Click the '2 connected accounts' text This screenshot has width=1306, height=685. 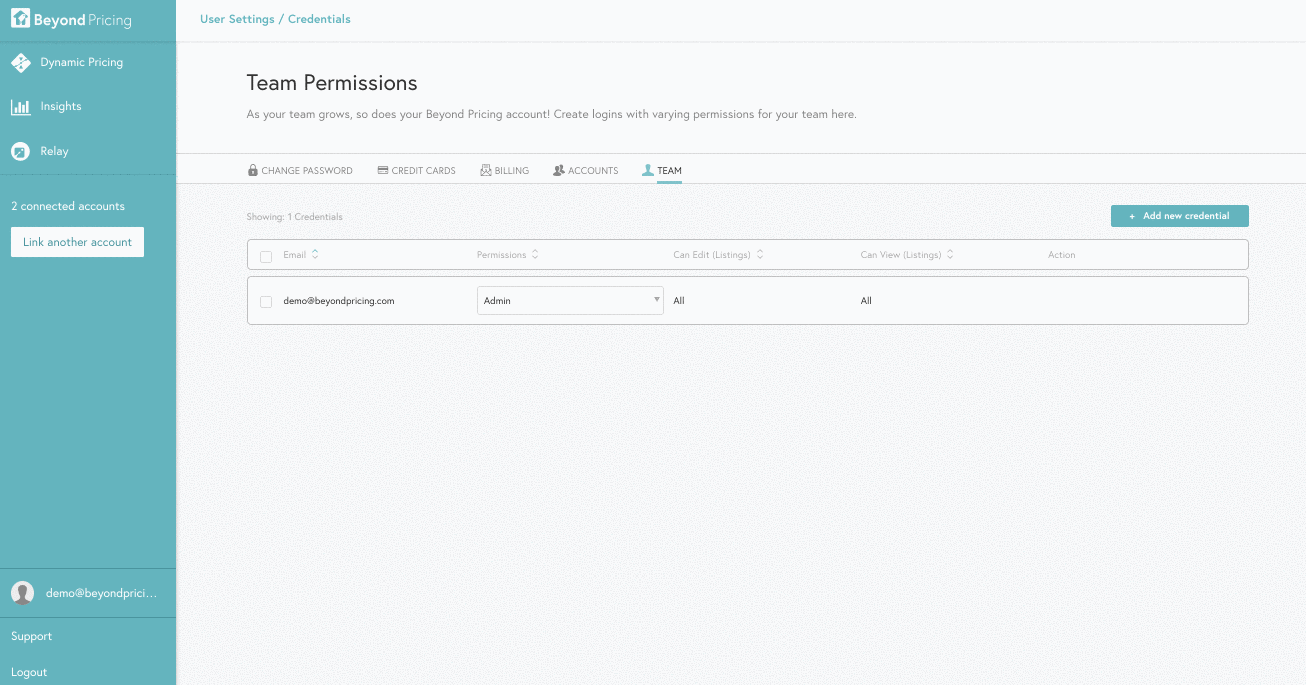pos(68,206)
